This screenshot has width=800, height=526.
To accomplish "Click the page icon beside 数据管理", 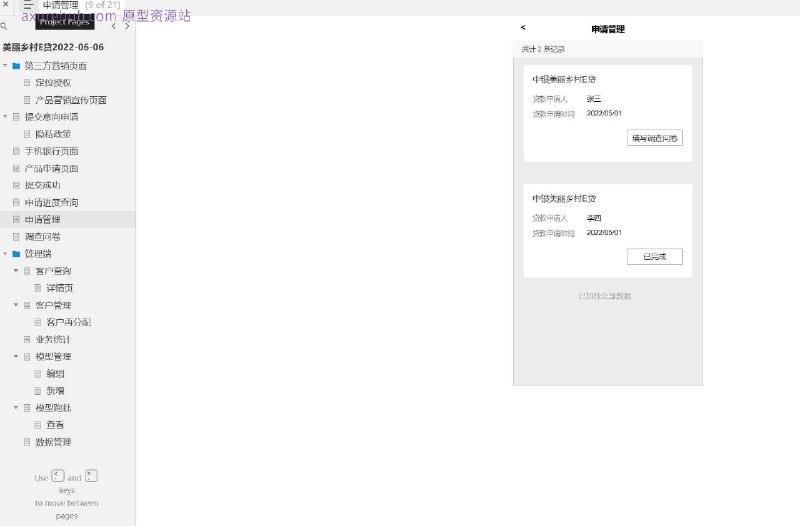I will click(x=27, y=442).
